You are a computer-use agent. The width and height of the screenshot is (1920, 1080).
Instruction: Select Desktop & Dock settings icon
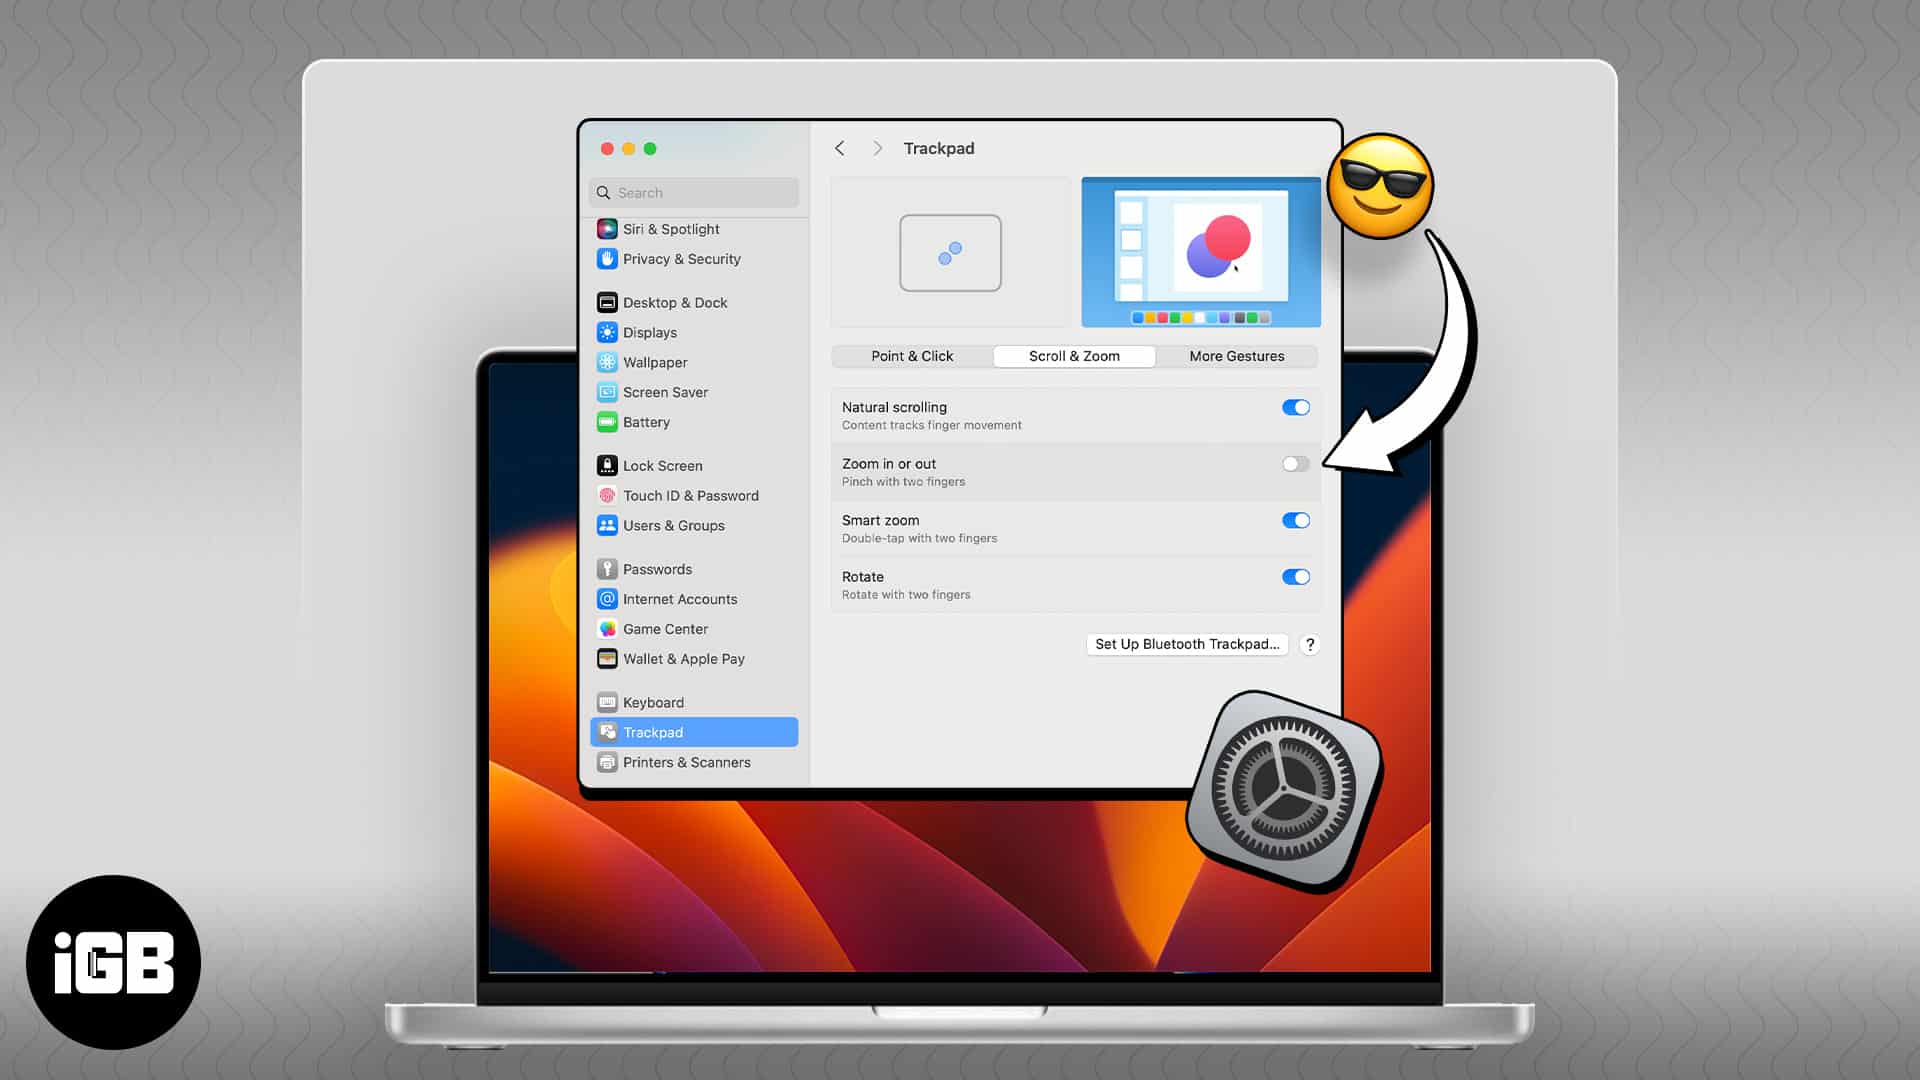608,302
